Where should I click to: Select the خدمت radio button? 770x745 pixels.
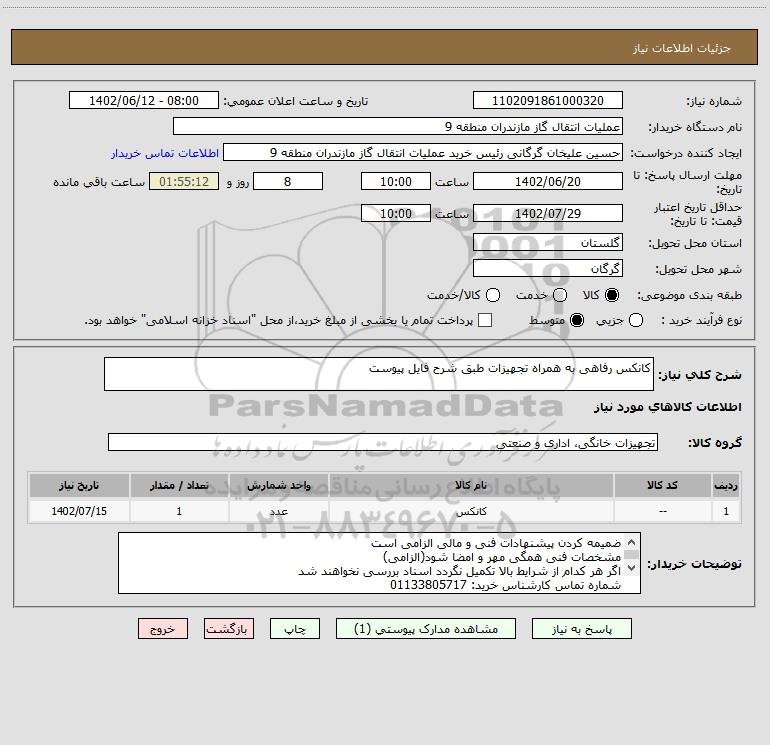pyautogui.click(x=560, y=295)
